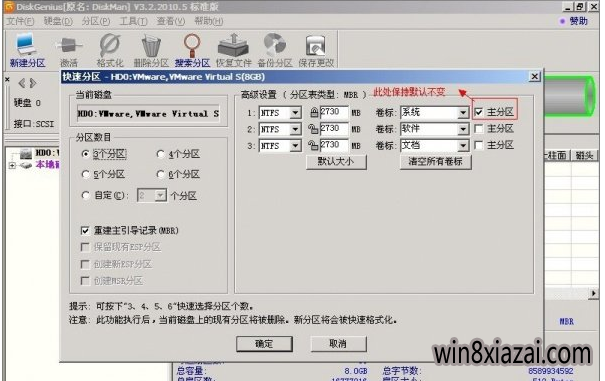605x381 pixels.
Task: Click the 备份分区 disc icon
Action: click(x=274, y=45)
